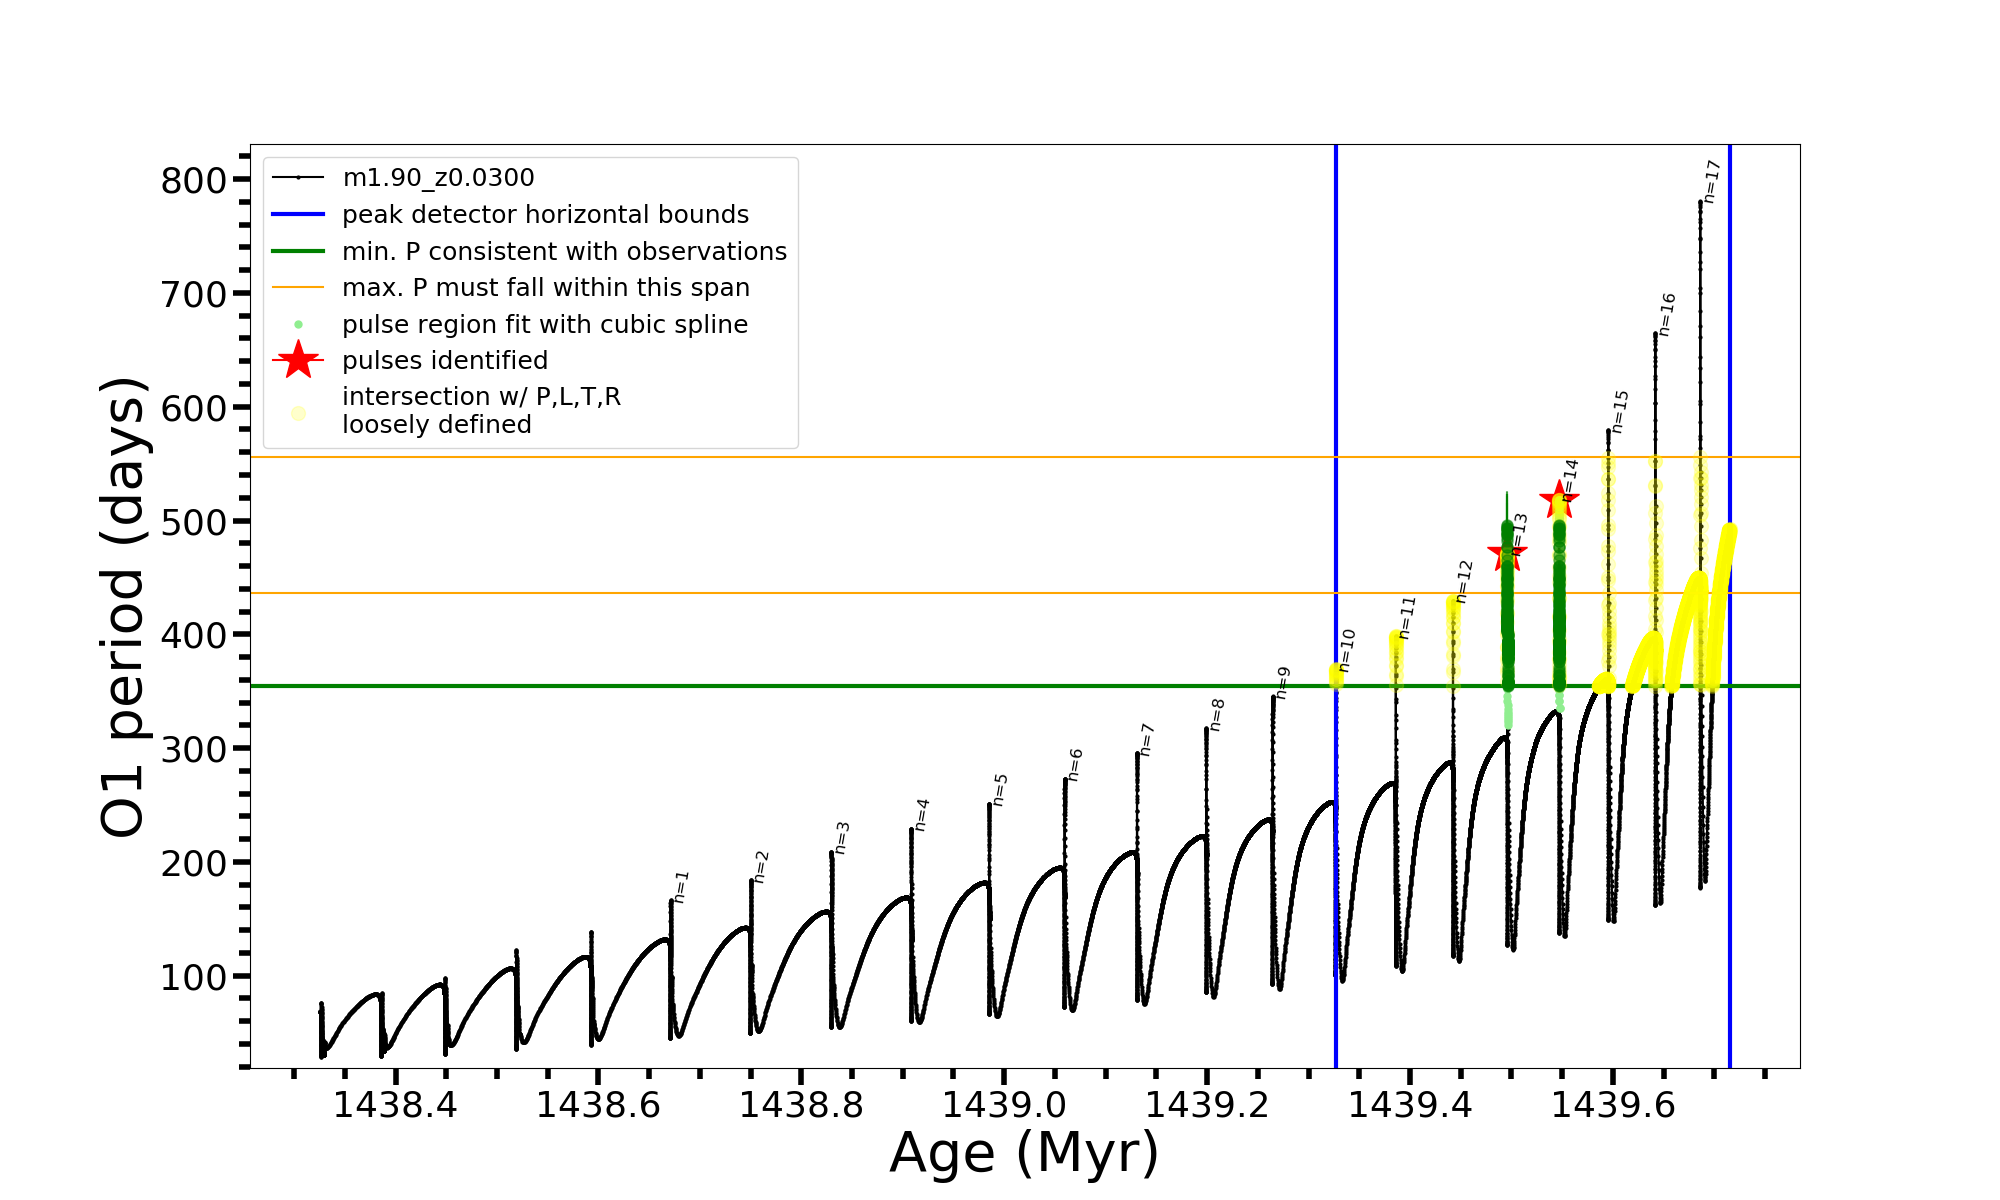Click the pale yellow circle legend marker
This screenshot has height=1200, width=2000.
click(298, 413)
